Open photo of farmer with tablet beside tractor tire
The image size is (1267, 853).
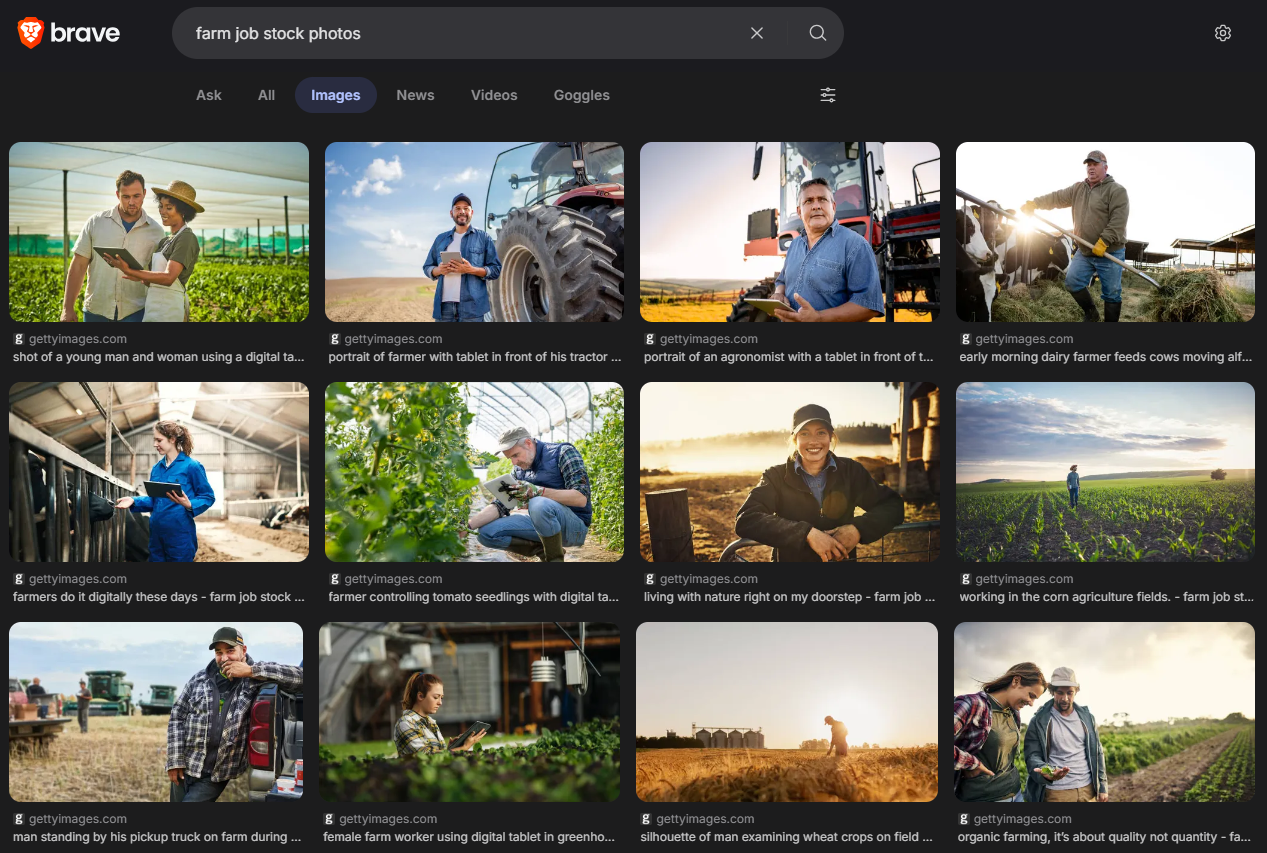pos(474,232)
